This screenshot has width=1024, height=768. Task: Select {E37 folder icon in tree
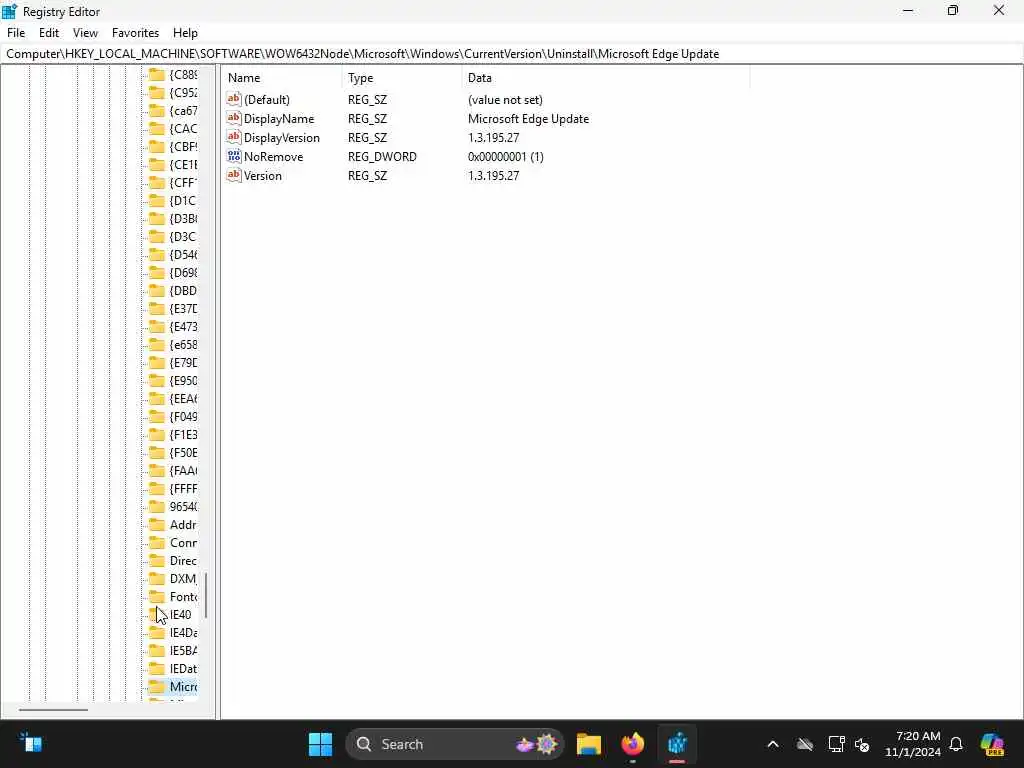tap(157, 309)
